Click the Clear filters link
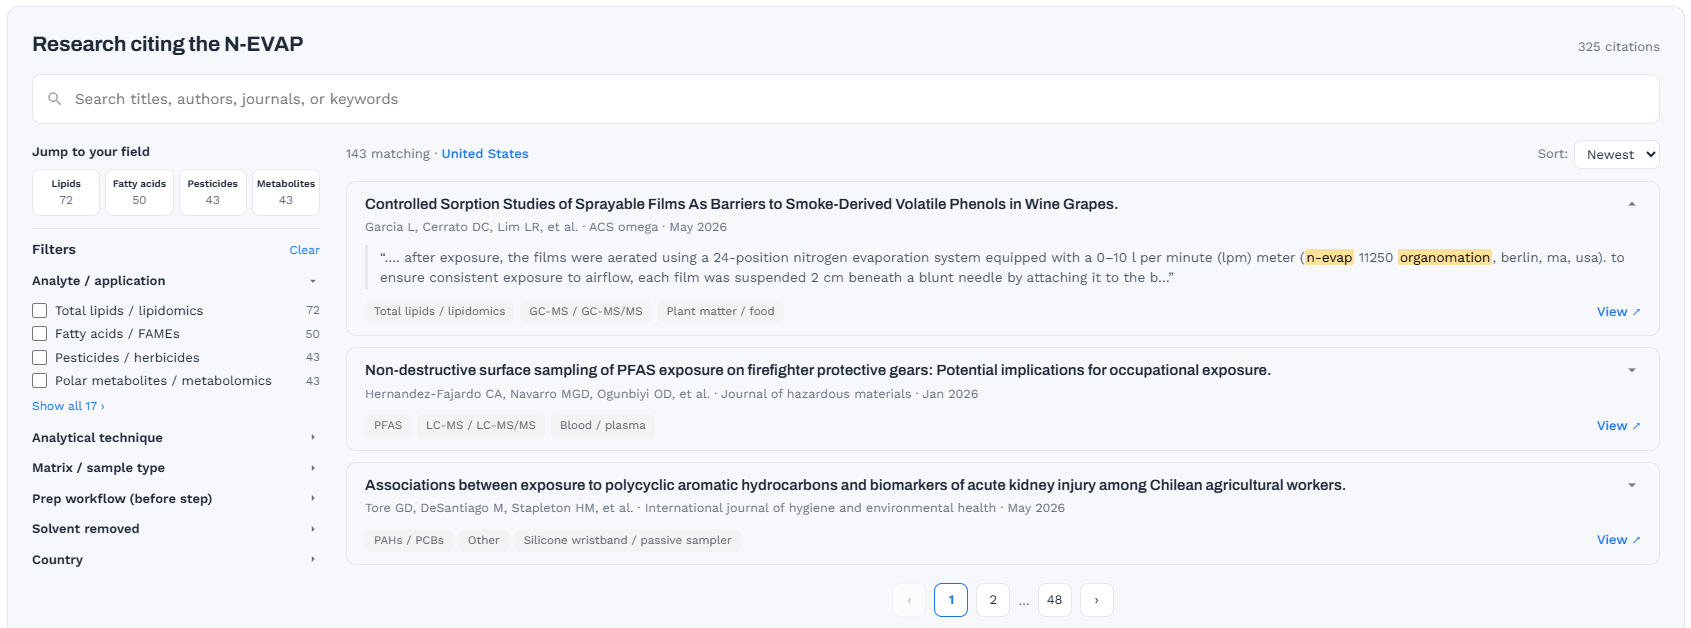Viewport: 1691px width, 628px height. point(305,250)
